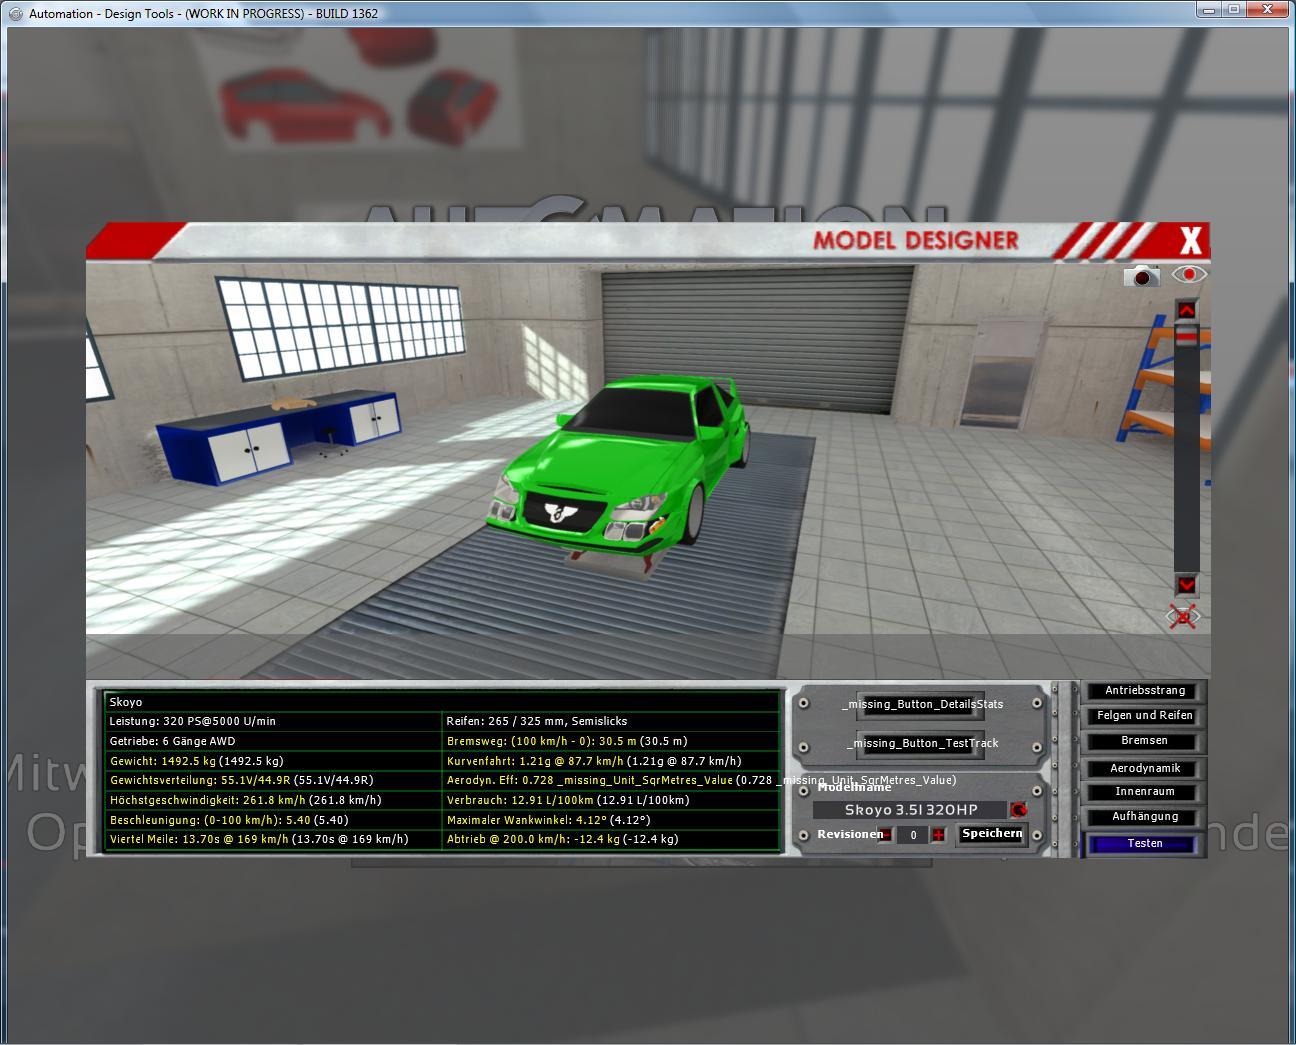1296x1045 pixels.
Task: Open the Innenraum tab
Action: (x=1144, y=792)
